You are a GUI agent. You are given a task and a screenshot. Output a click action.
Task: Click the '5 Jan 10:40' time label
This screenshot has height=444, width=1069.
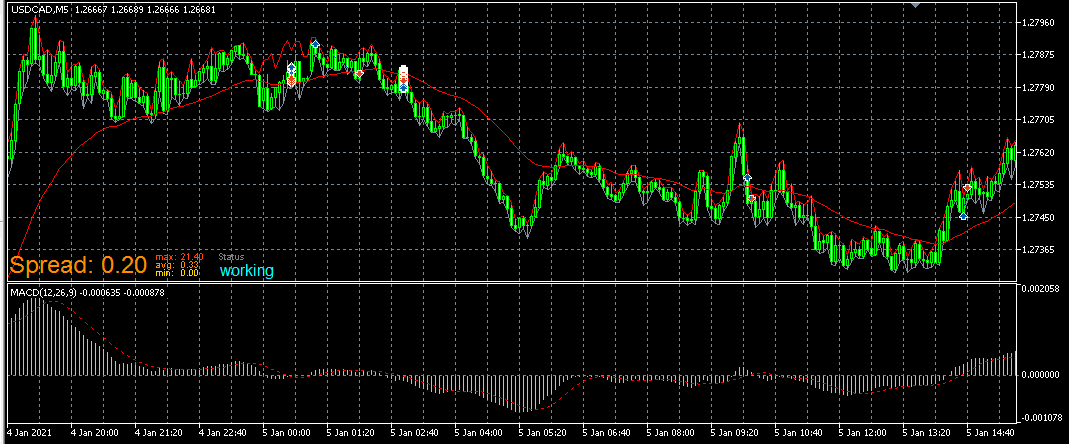[800, 432]
